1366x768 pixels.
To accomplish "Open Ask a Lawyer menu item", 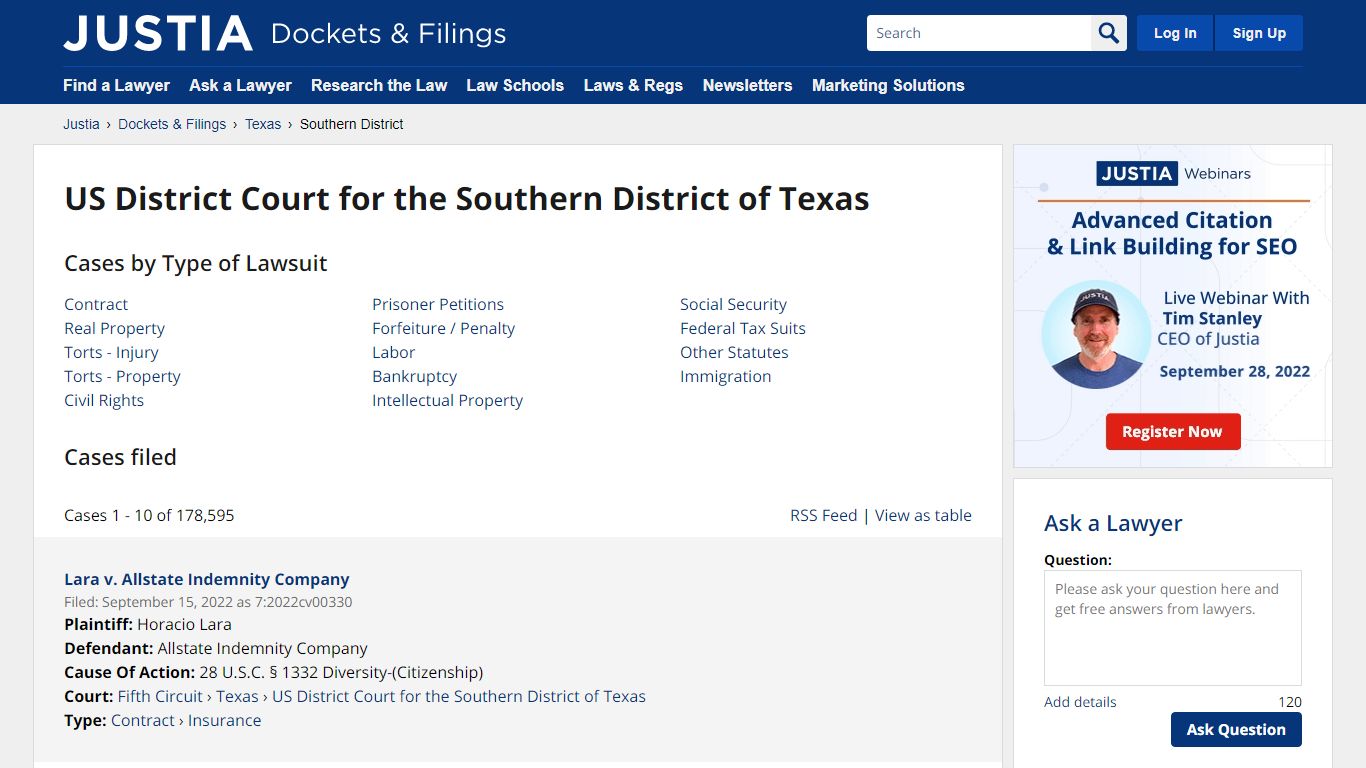I will pyautogui.click(x=240, y=85).
